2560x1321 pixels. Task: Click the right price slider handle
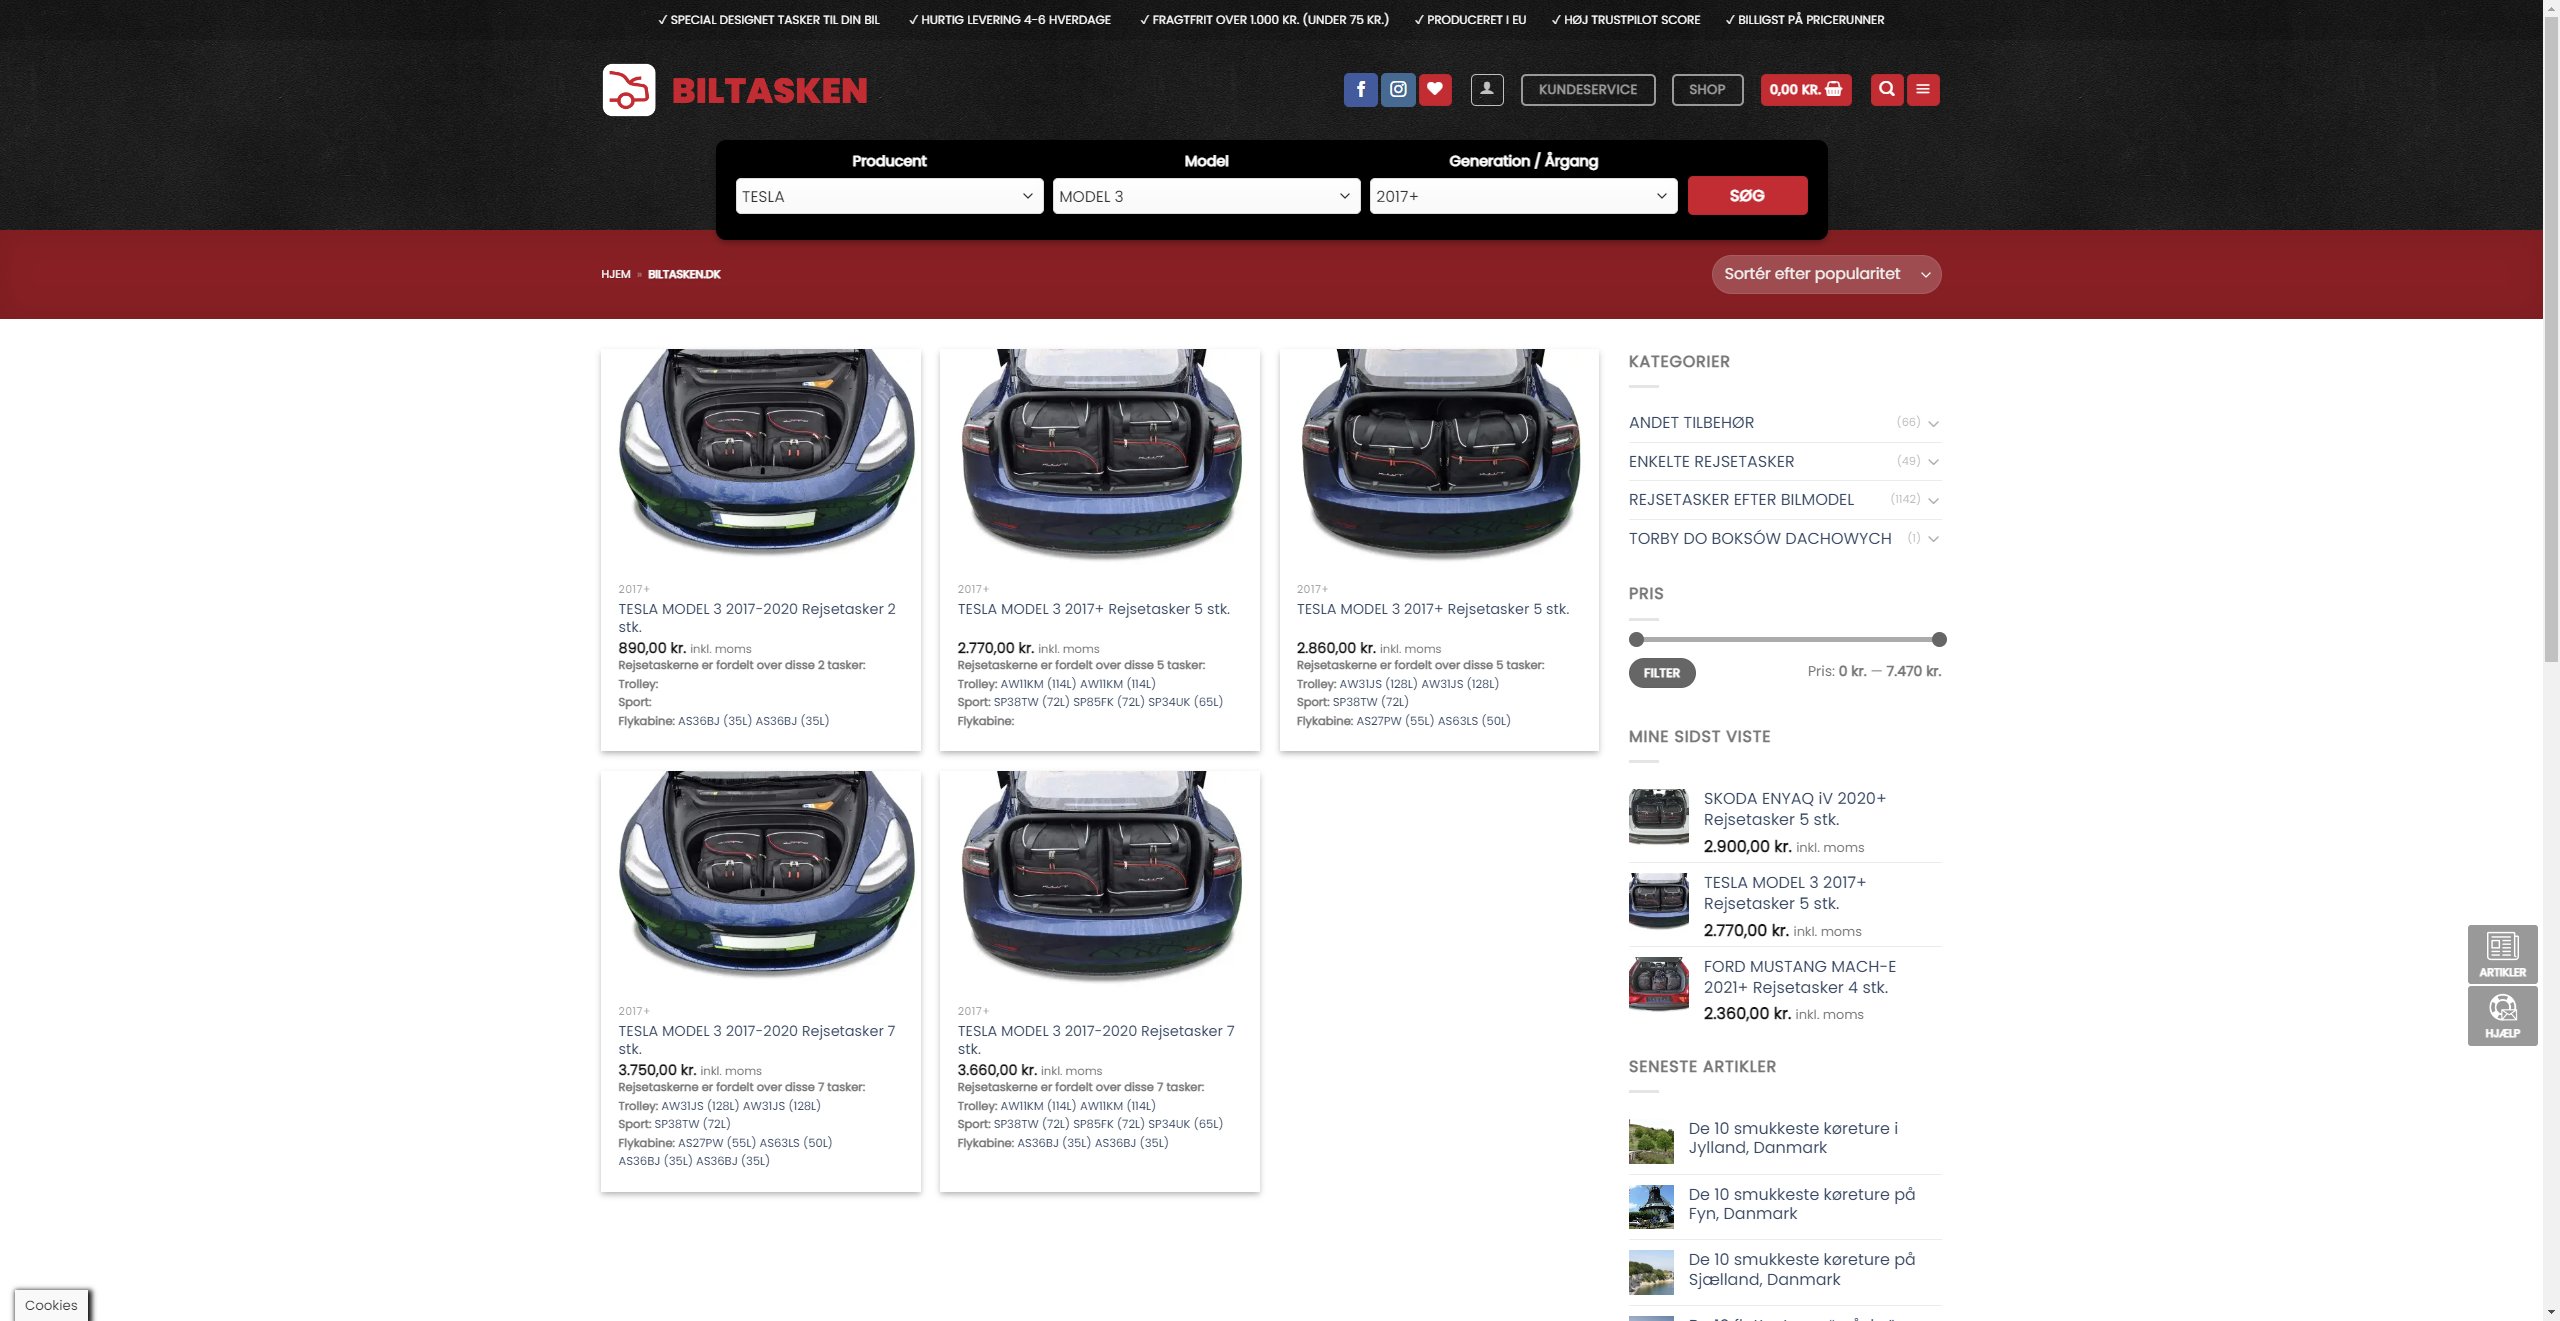(x=1939, y=639)
